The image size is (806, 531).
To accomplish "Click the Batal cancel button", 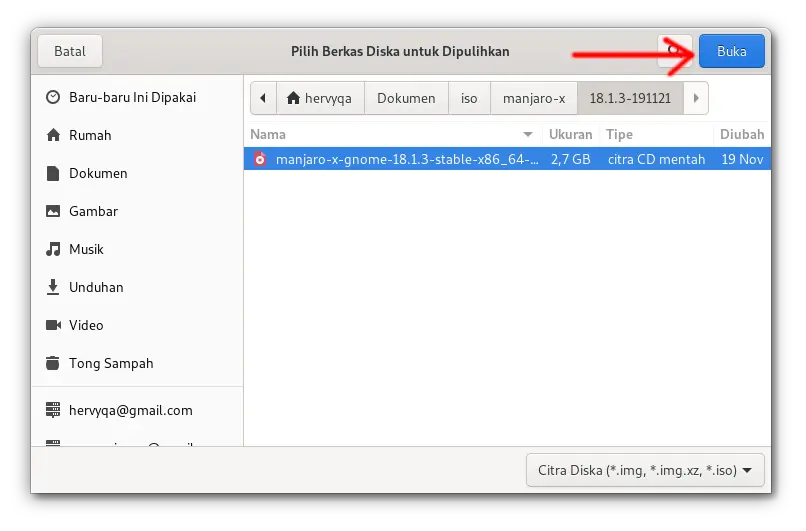I will [70, 51].
